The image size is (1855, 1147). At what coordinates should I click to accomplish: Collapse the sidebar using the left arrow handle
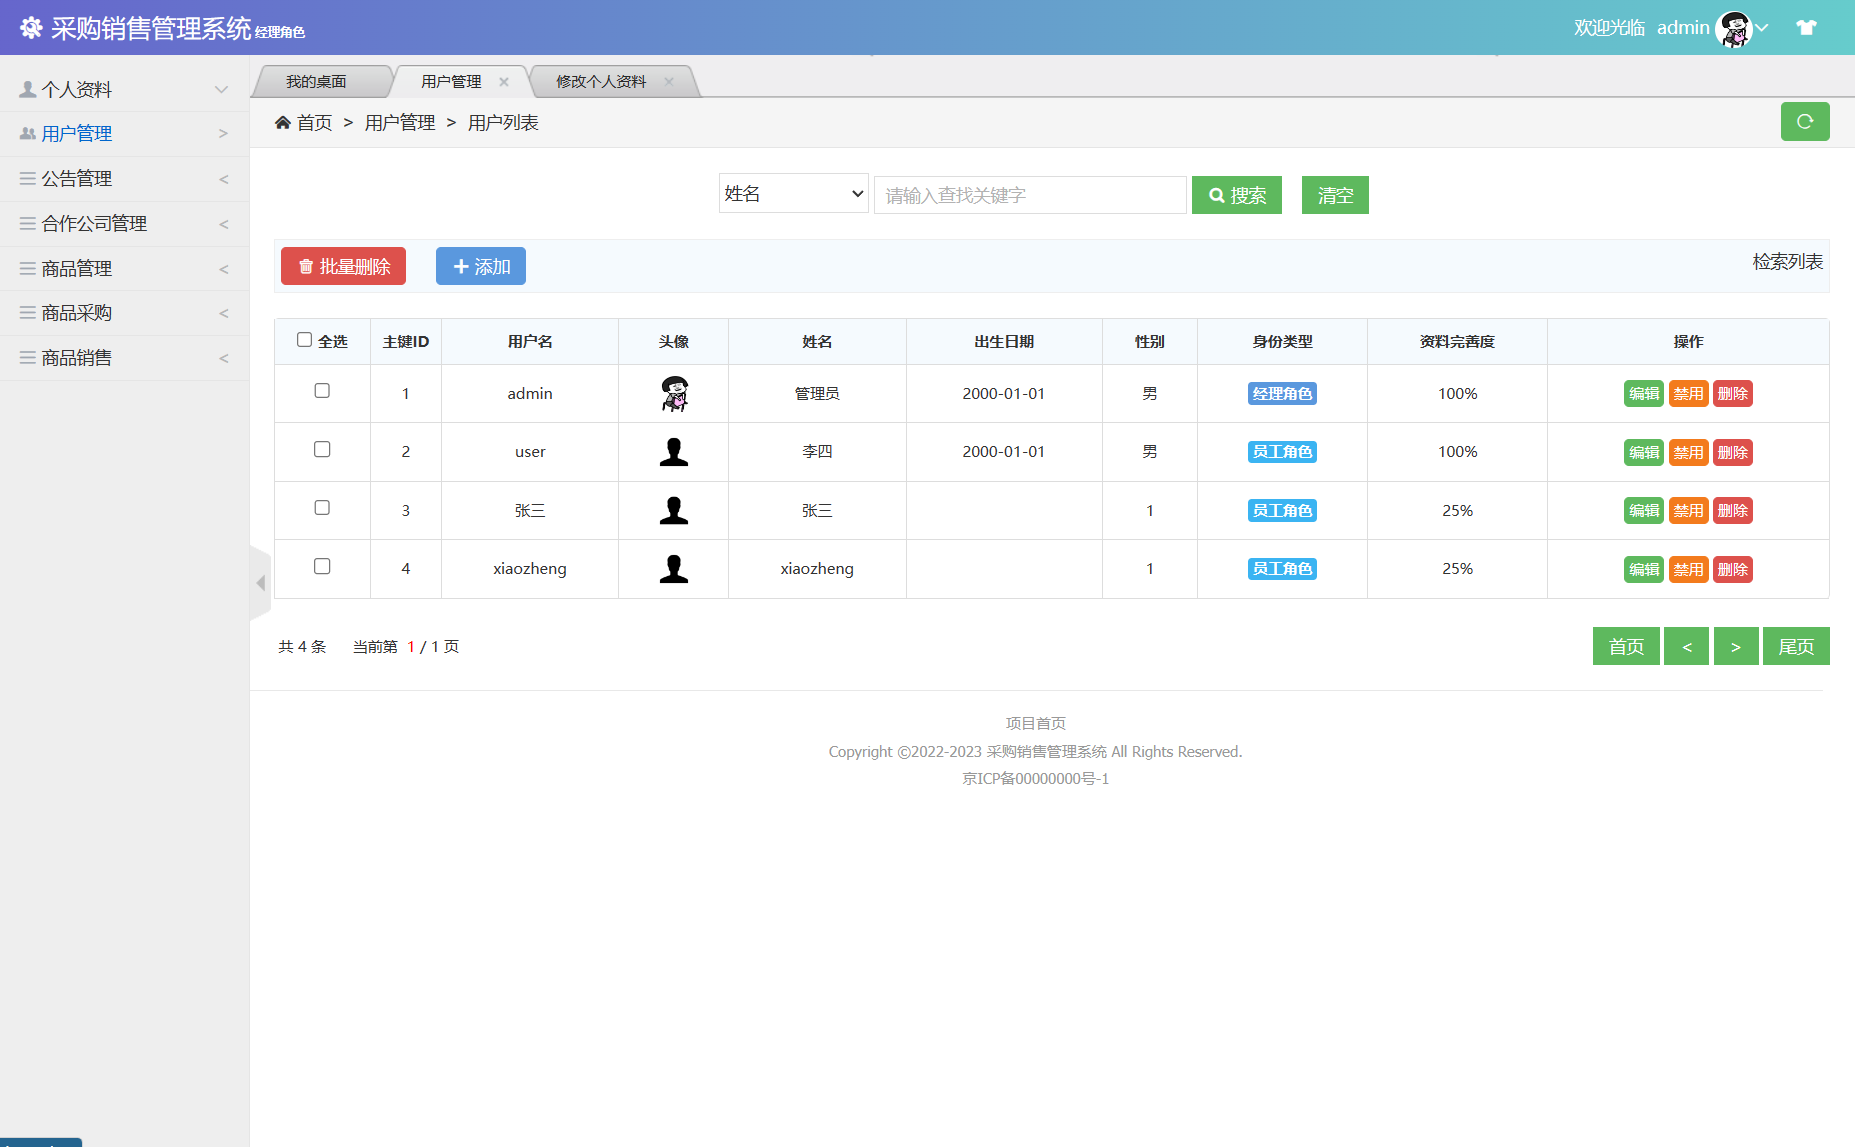[260, 583]
